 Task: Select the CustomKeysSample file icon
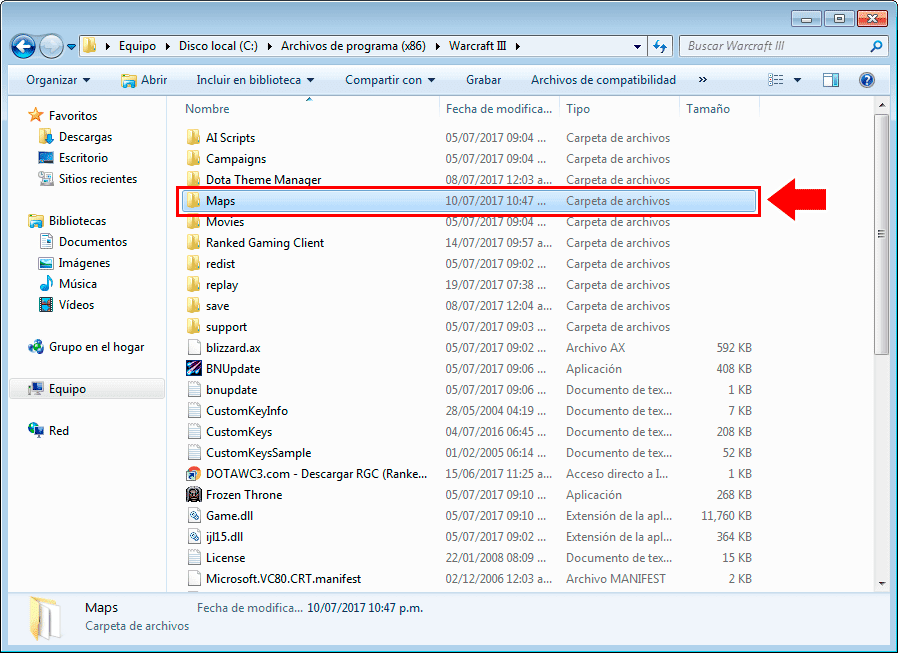[x=194, y=453]
